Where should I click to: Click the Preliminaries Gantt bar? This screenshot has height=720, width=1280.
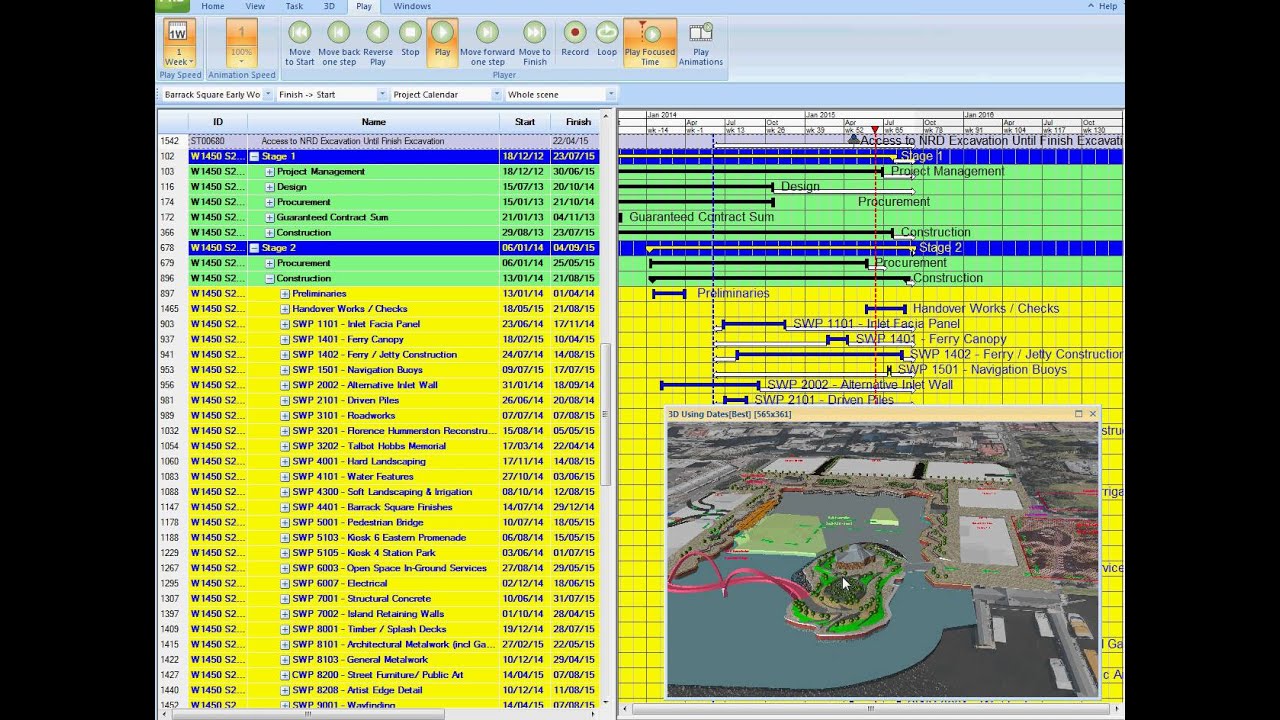(669, 293)
